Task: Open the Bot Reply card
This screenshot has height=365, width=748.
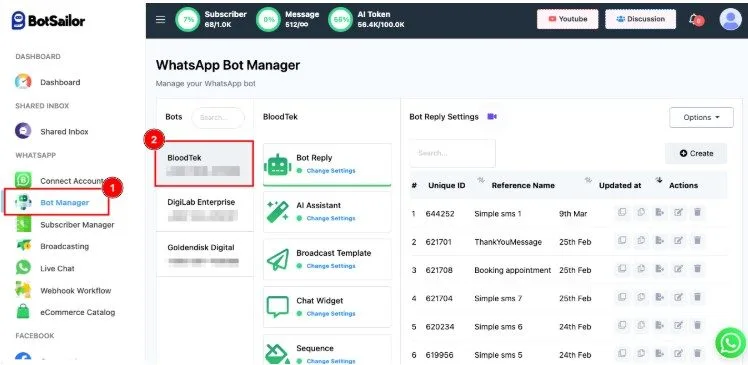Action: pyautogui.click(x=327, y=164)
